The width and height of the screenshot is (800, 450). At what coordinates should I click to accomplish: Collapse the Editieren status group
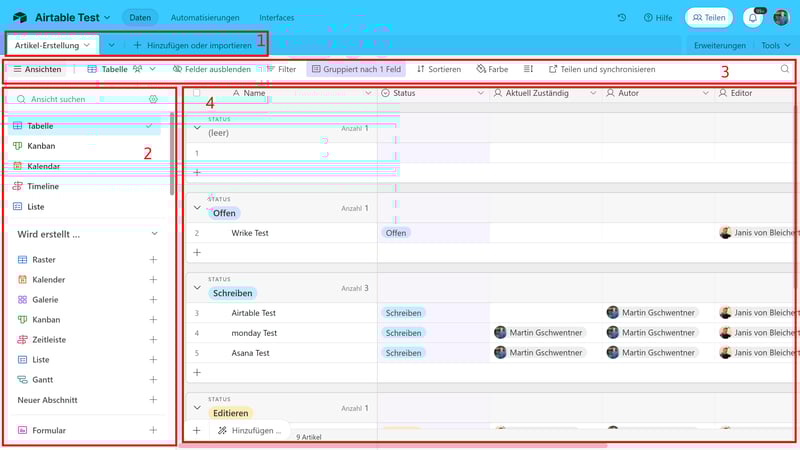pos(197,408)
